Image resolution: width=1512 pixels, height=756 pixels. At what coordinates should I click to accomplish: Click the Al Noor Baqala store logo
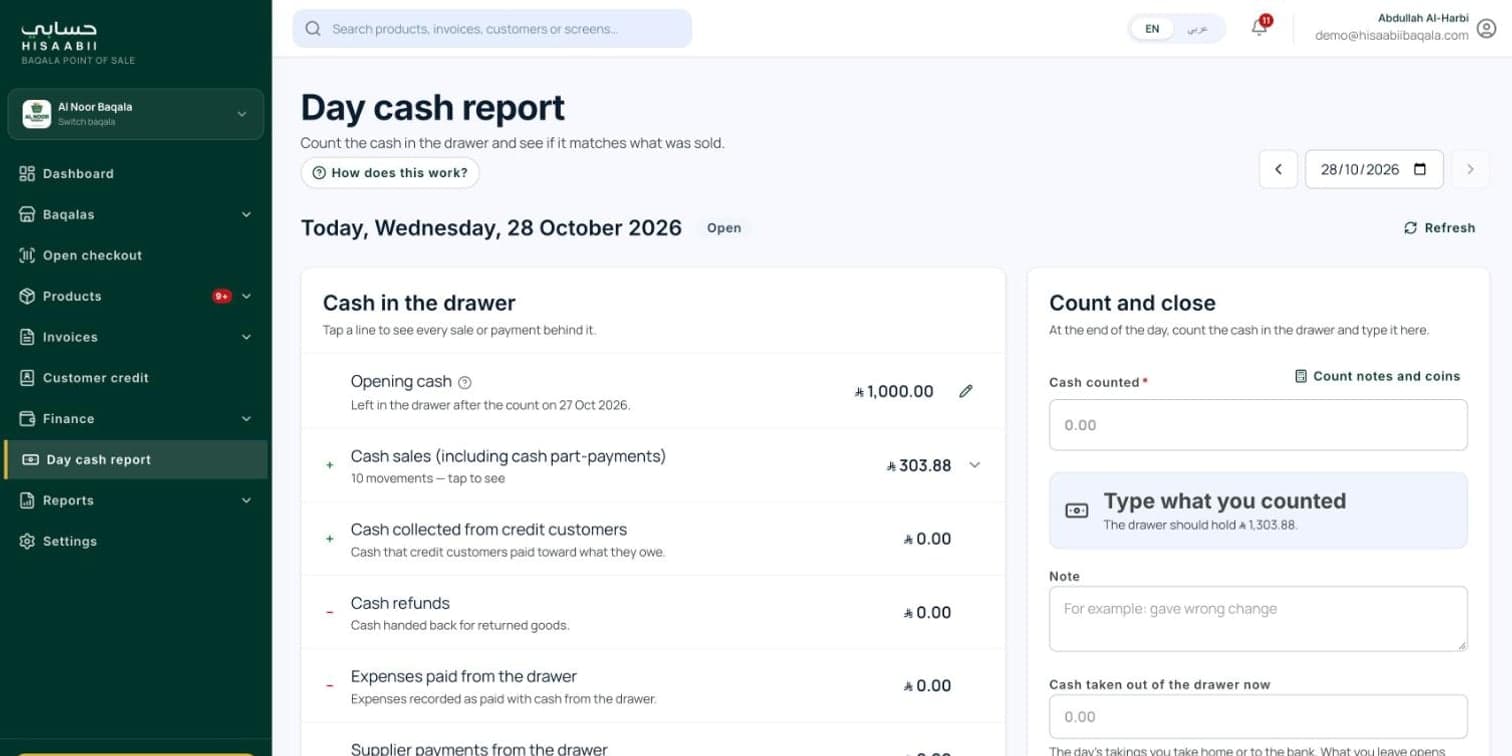37,113
